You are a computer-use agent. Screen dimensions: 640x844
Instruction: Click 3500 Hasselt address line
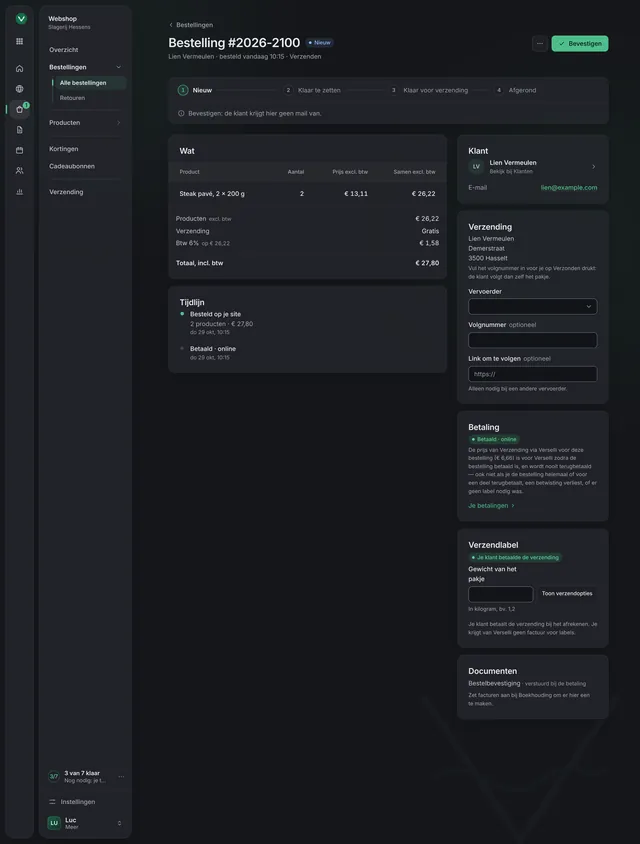pyautogui.click(x=488, y=258)
